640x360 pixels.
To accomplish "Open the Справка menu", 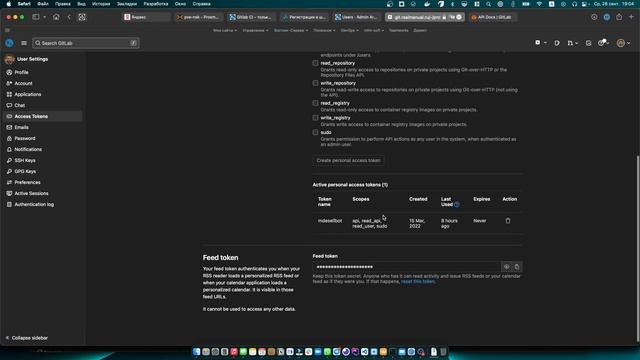I will [x=202, y=4].
